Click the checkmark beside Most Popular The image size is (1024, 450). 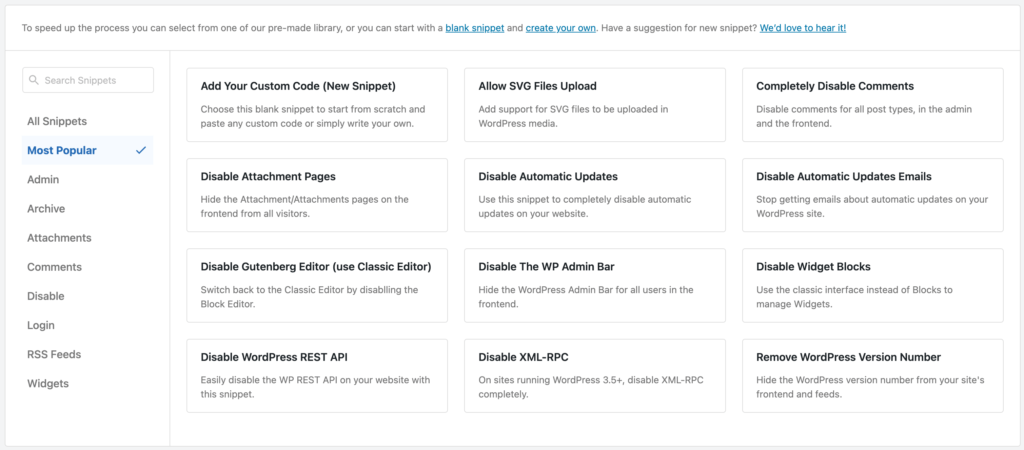tap(140, 150)
